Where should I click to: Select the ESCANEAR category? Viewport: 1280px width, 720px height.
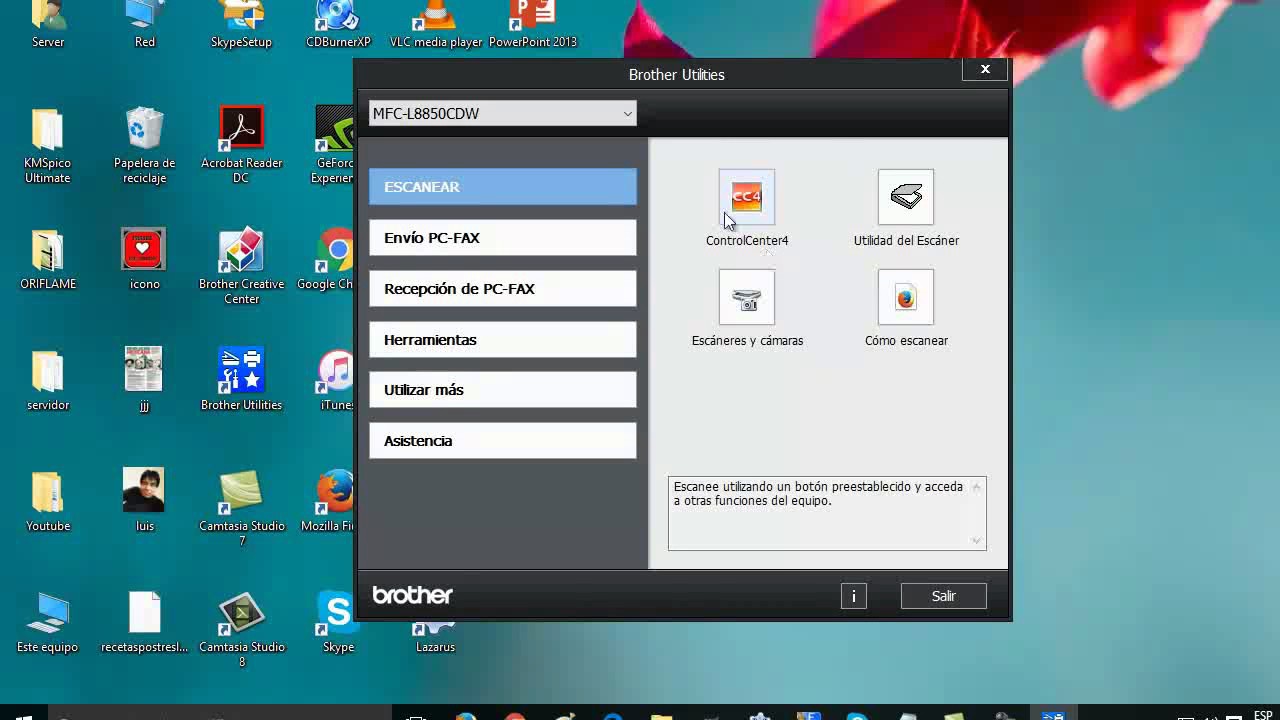click(502, 187)
